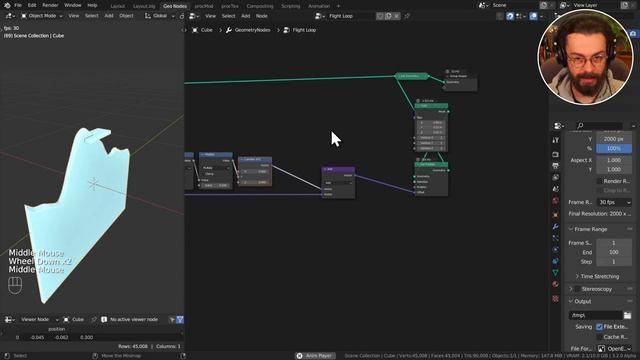Screen dimensions: 640x360
Task: Switch to the Layout workspace tab
Action: [x=118, y=6]
